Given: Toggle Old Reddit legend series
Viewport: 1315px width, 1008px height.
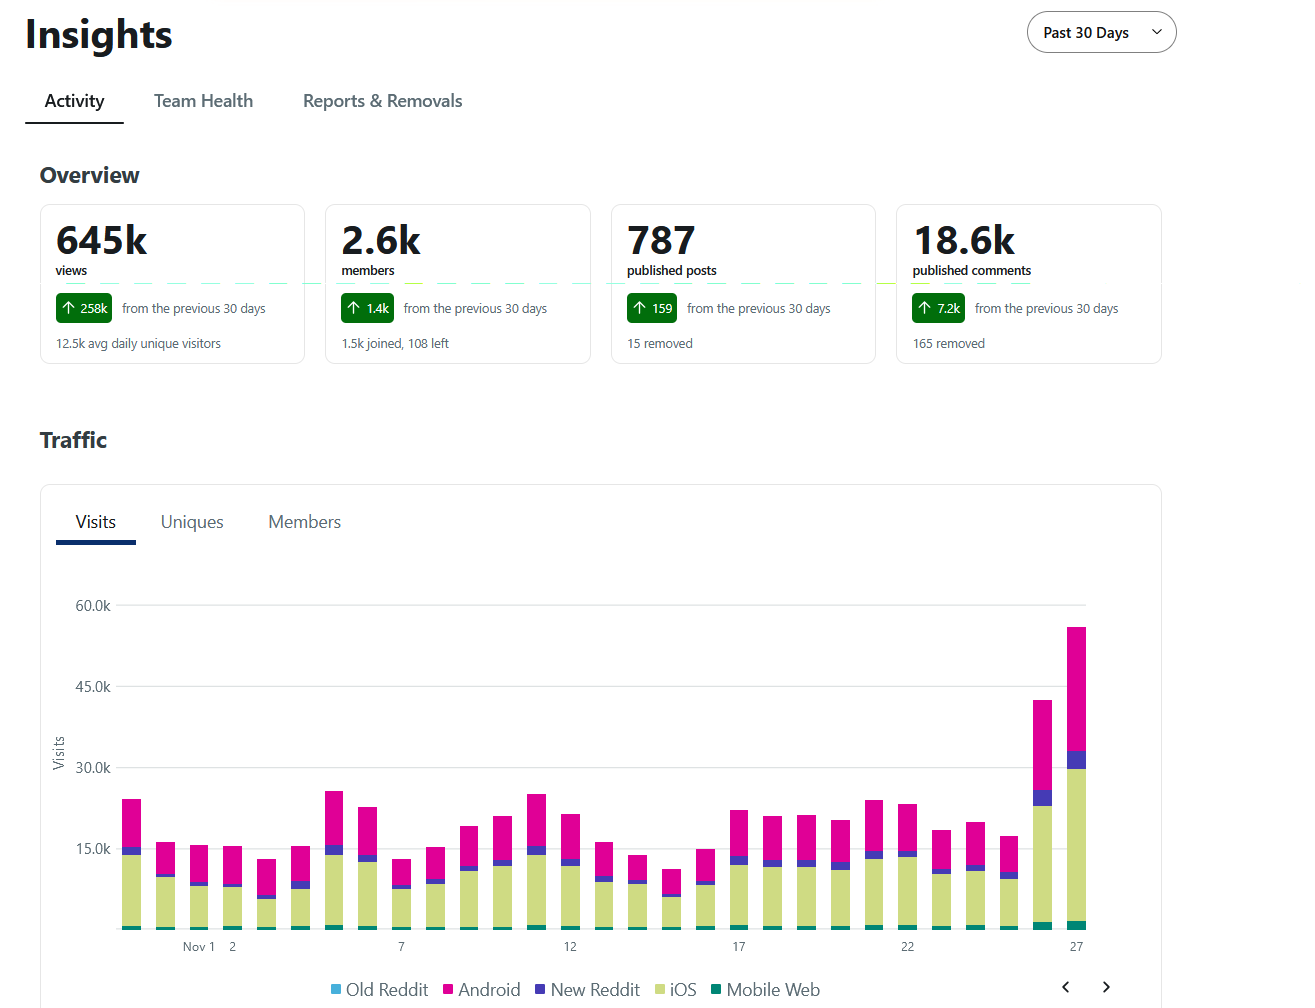Looking at the screenshot, I should pyautogui.click(x=379, y=989).
